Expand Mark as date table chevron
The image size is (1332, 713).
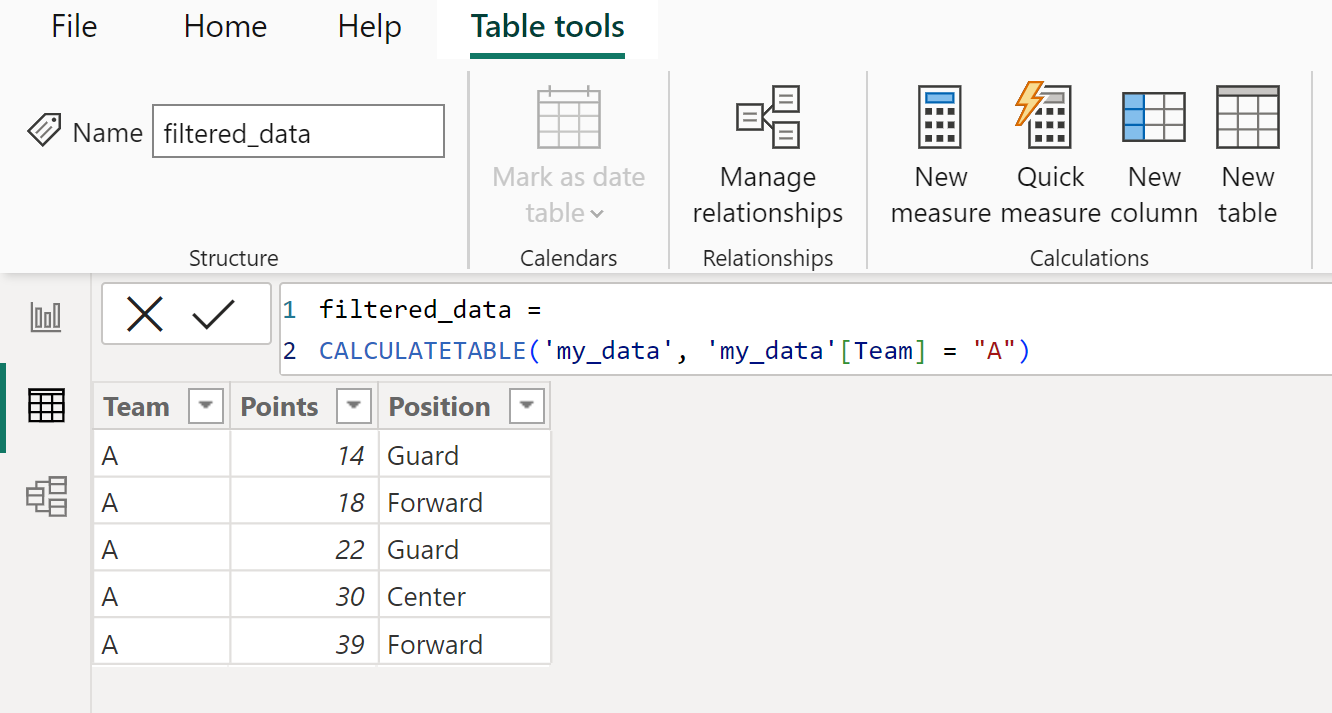click(x=597, y=214)
